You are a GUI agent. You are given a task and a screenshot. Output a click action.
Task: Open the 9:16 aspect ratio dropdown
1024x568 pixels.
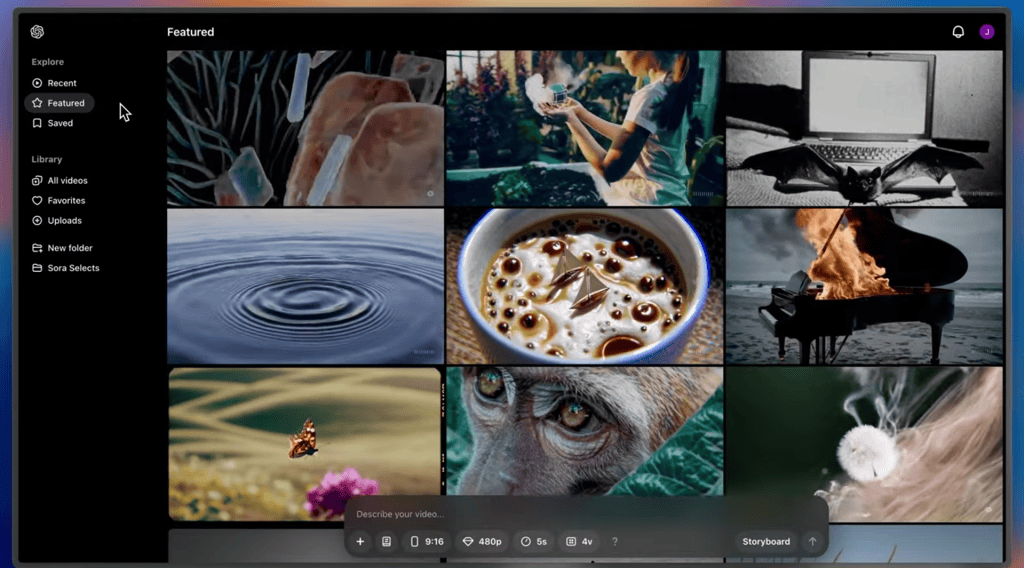click(x=427, y=542)
